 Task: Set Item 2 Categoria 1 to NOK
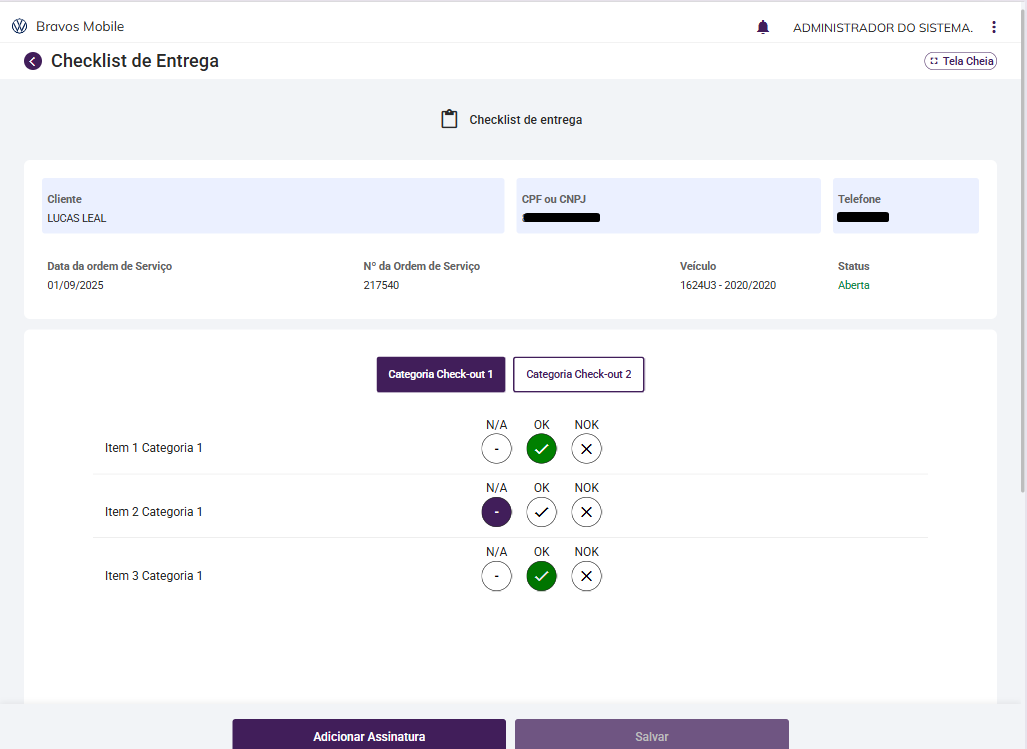coord(586,512)
